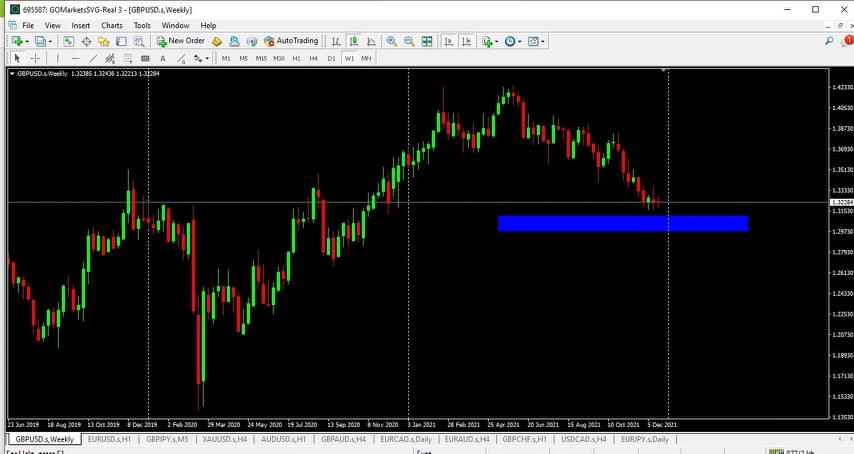Viewport: 854px width, 454px height.
Task: Expand the arrows objects dropdown
Action: pyautogui.click(x=207, y=58)
